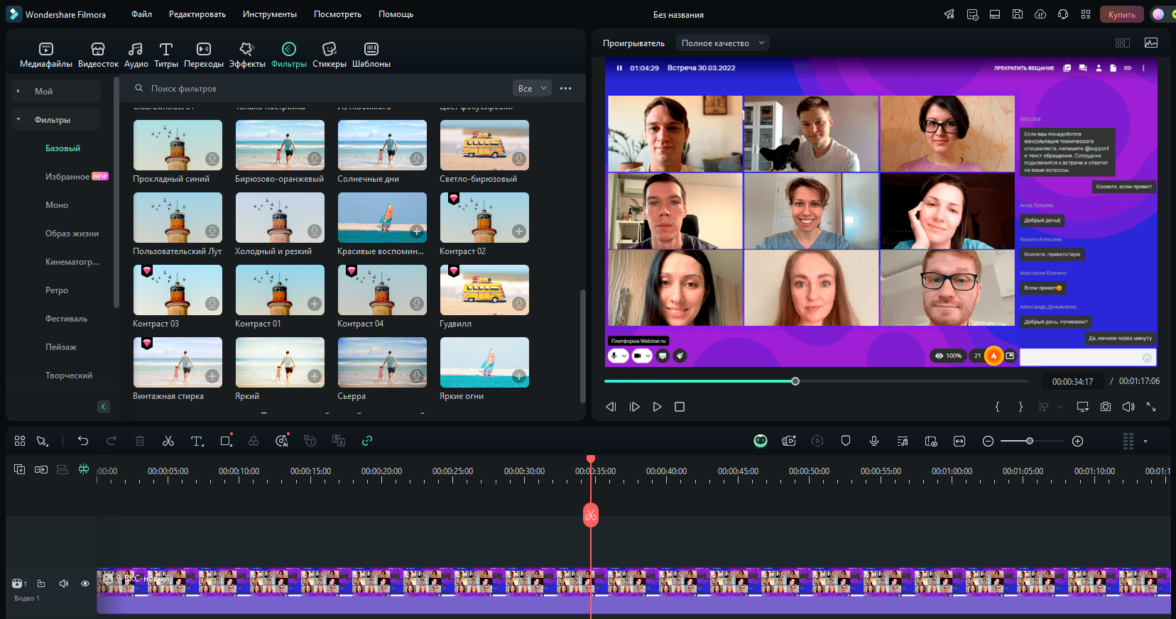Open the Инструменты menu
The width and height of the screenshot is (1176, 619).
(268, 15)
